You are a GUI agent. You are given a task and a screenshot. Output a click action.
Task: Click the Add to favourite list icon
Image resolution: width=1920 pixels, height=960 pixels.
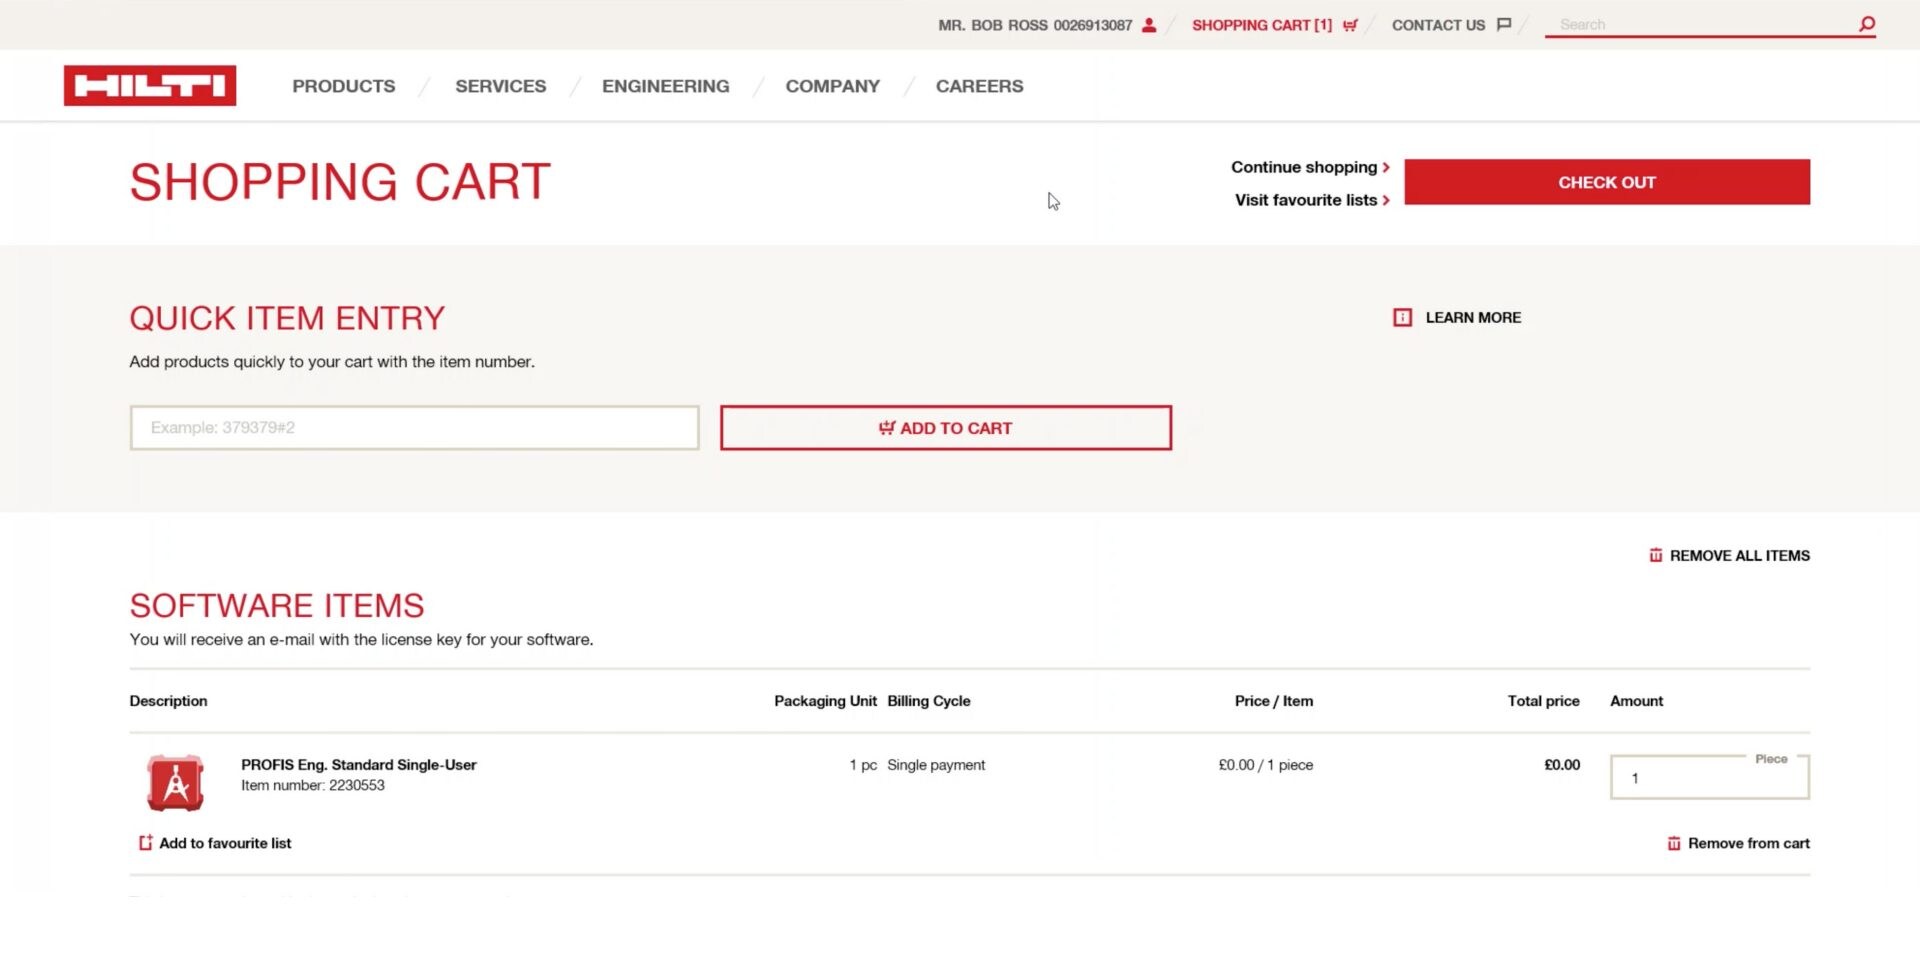click(145, 842)
